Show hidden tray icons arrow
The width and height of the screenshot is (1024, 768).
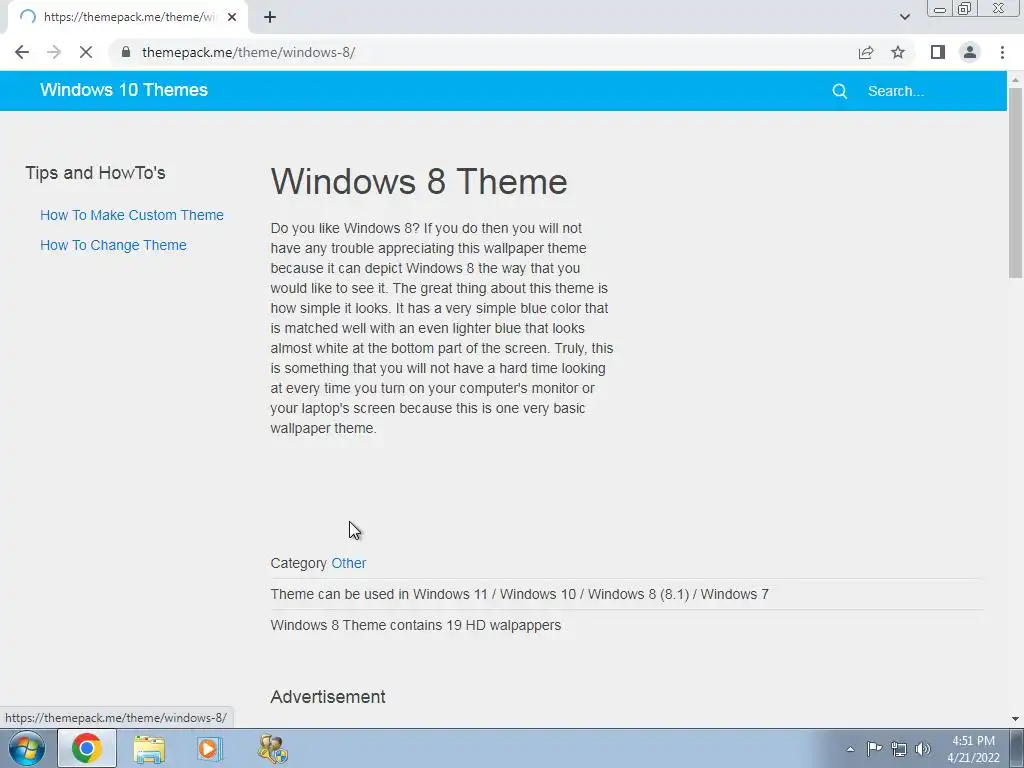coord(850,749)
